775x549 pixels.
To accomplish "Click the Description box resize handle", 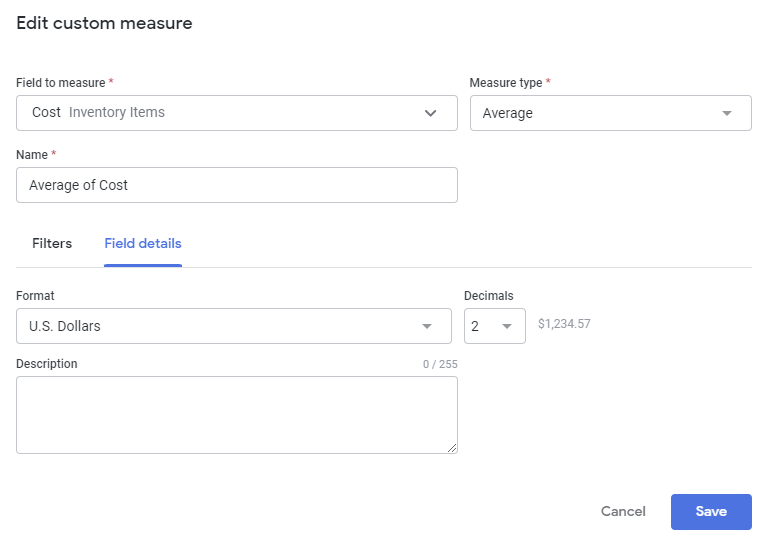I will [452, 448].
